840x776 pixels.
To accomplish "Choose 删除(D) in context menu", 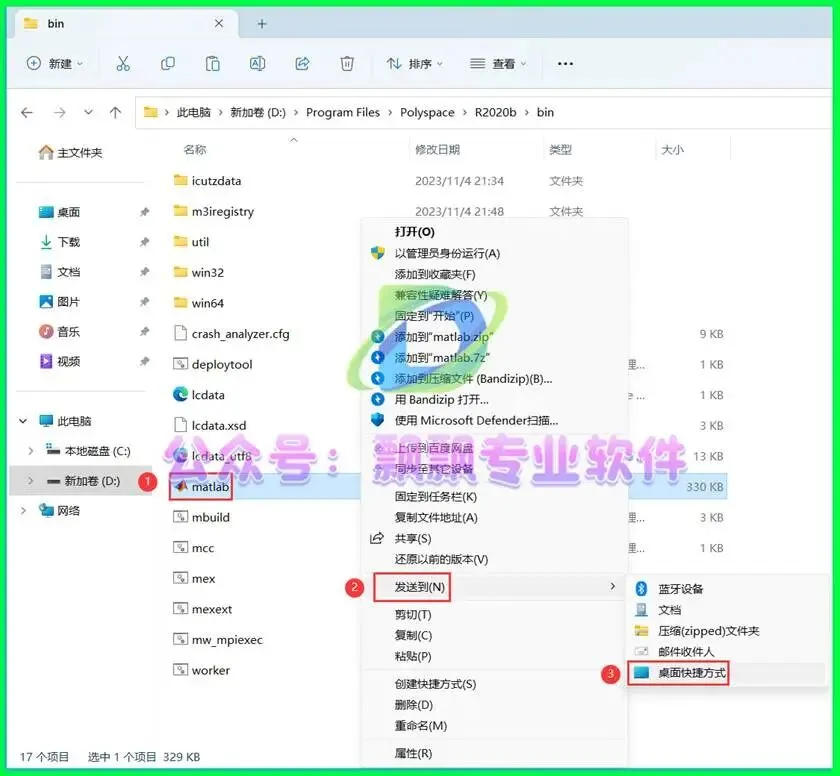I will tap(414, 705).
